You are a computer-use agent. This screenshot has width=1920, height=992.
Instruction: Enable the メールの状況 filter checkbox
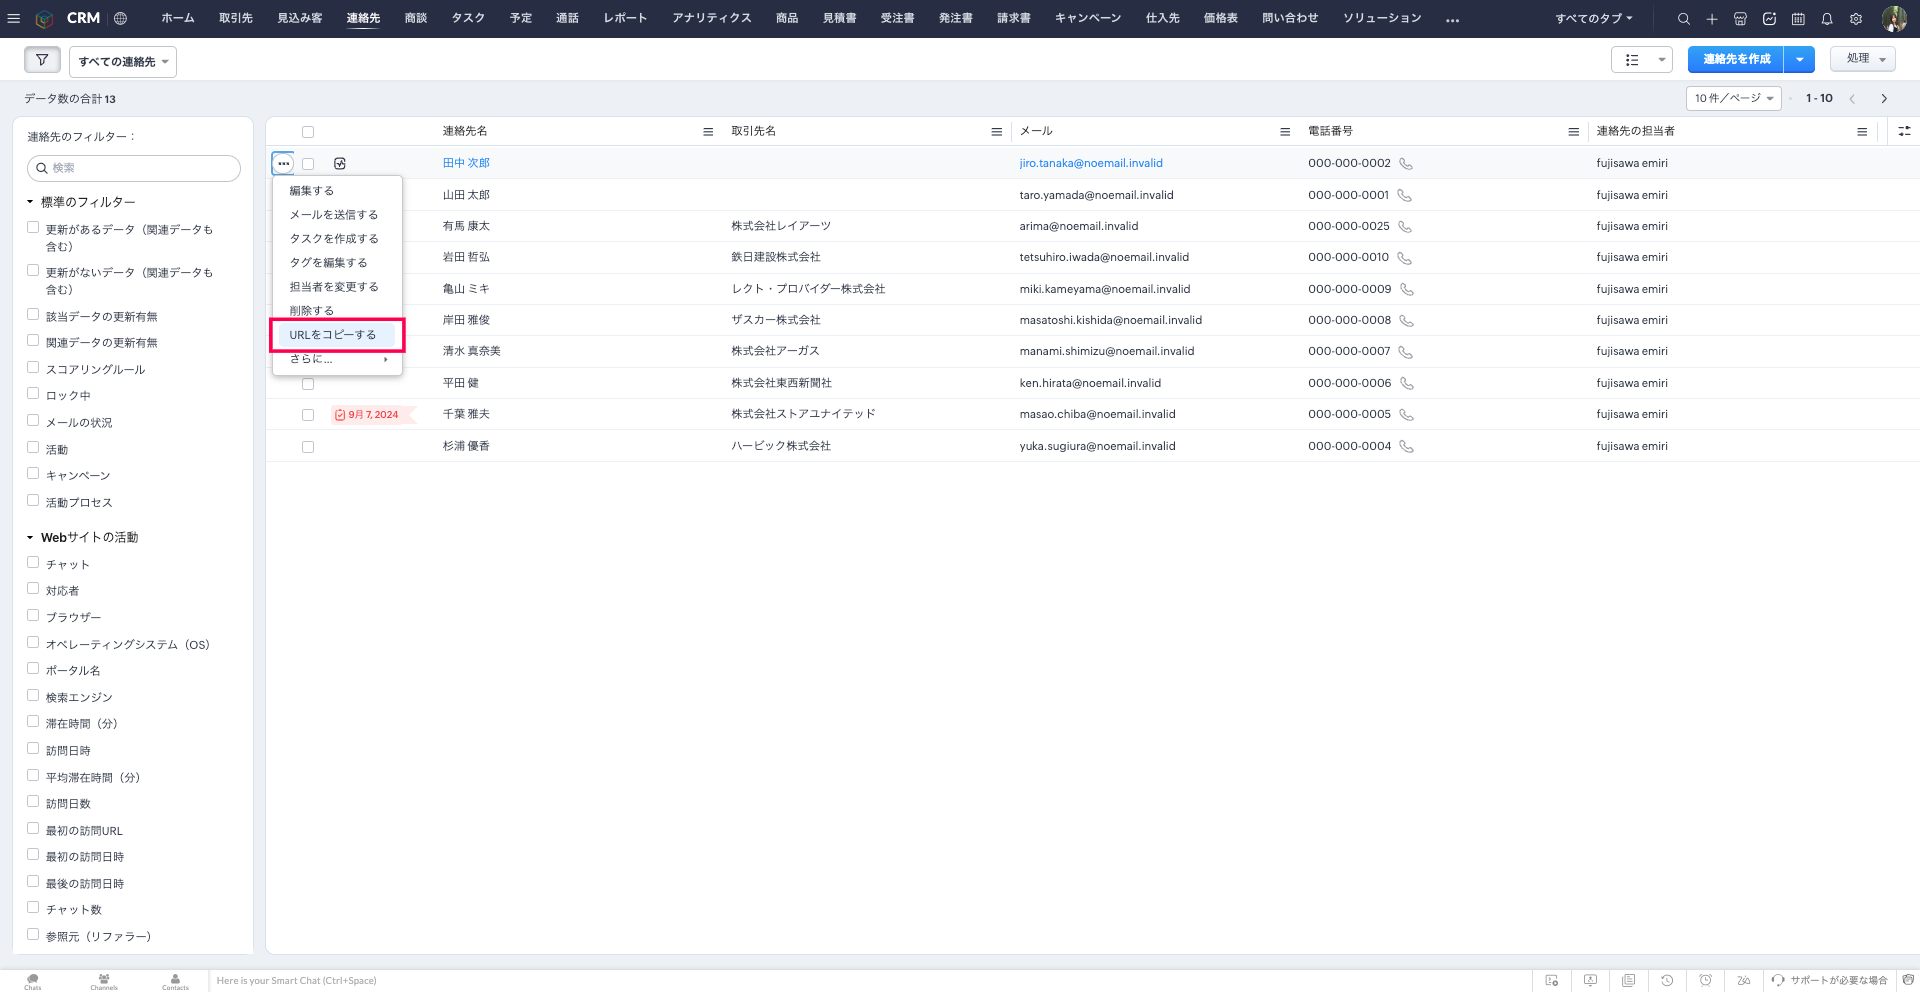pyautogui.click(x=33, y=421)
